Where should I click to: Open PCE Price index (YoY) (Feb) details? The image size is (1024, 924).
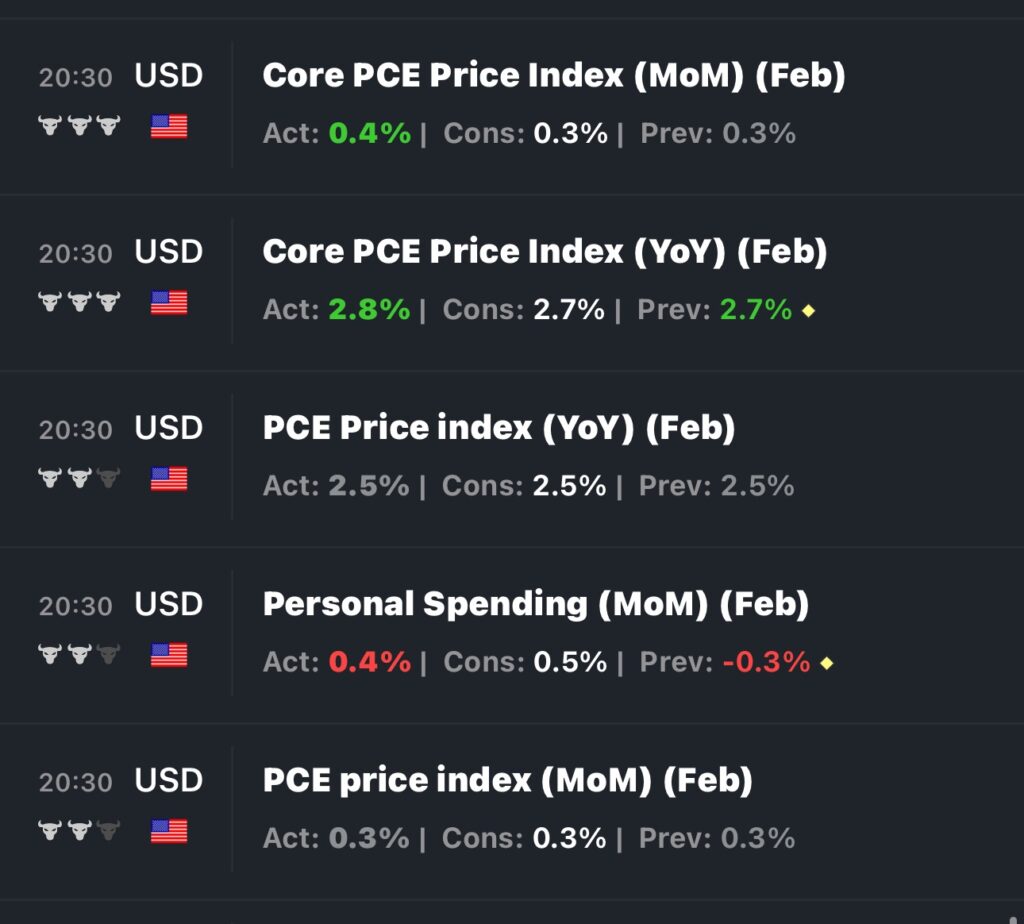(x=498, y=428)
